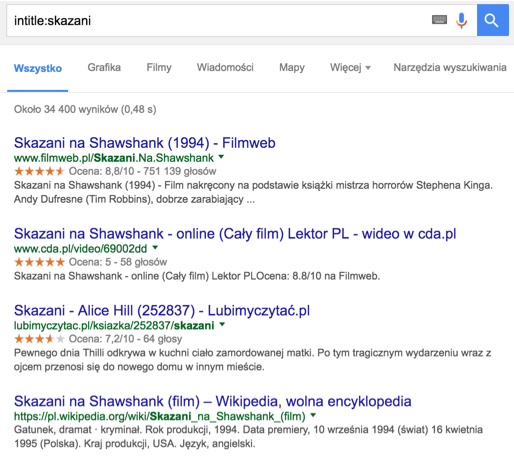Viewport: 514px width, 467px height.
Task: Click the pl.wikipedia.org Skazani_na_Shawshank URL text
Action: [160, 416]
